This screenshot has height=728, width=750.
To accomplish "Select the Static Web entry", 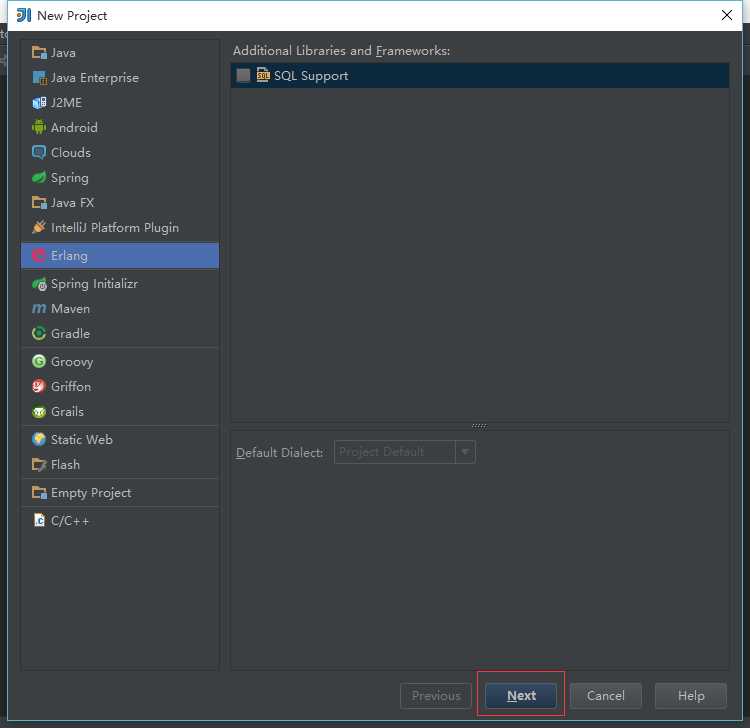I will point(120,439).
